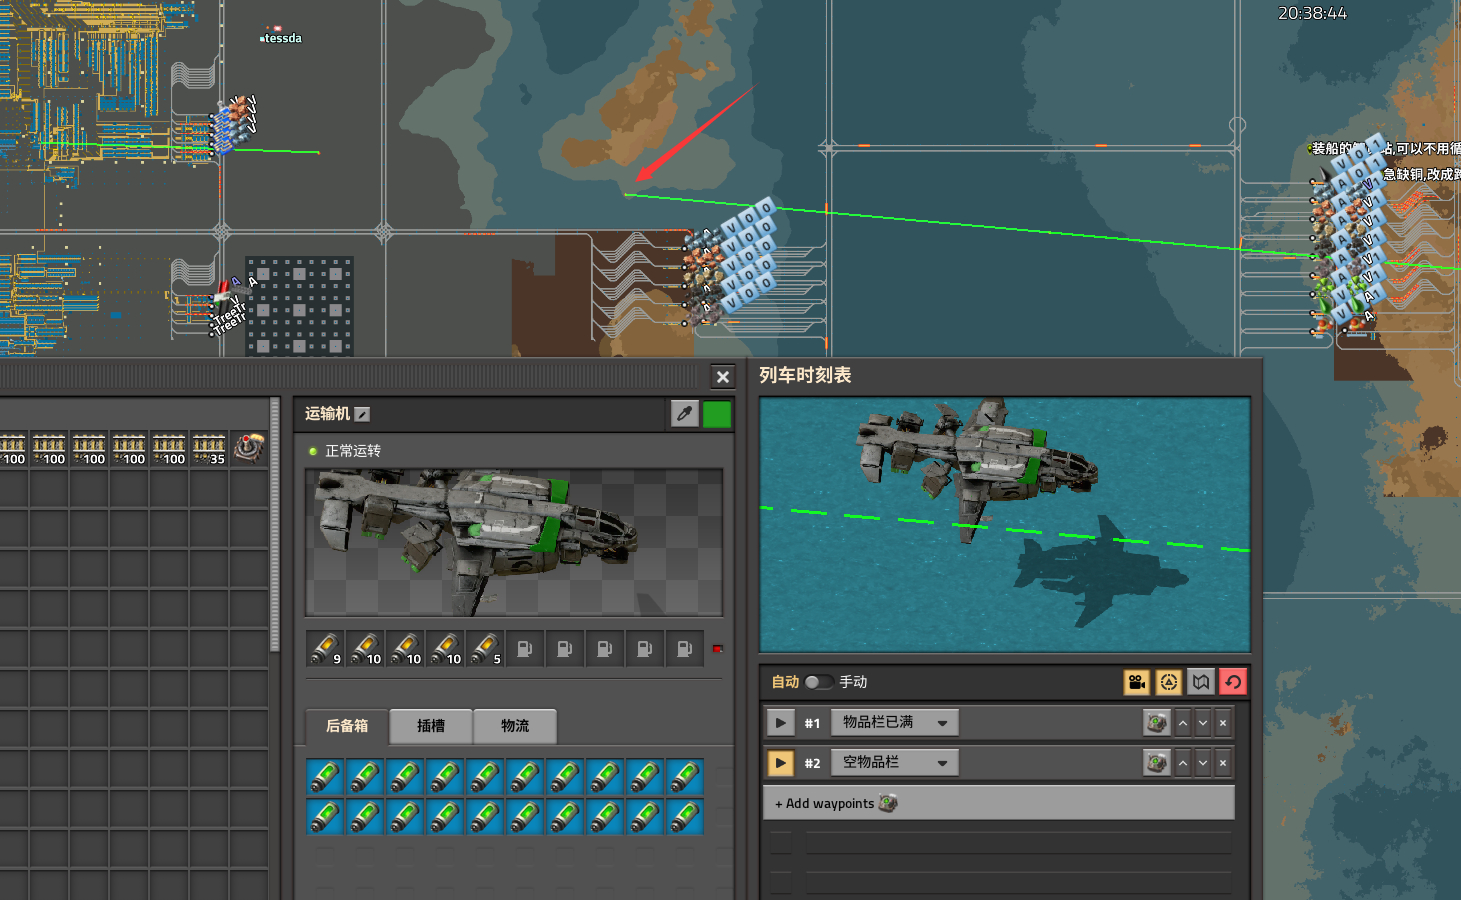Move waypoint #2 down with the down arrow

tap(1203, 763)
